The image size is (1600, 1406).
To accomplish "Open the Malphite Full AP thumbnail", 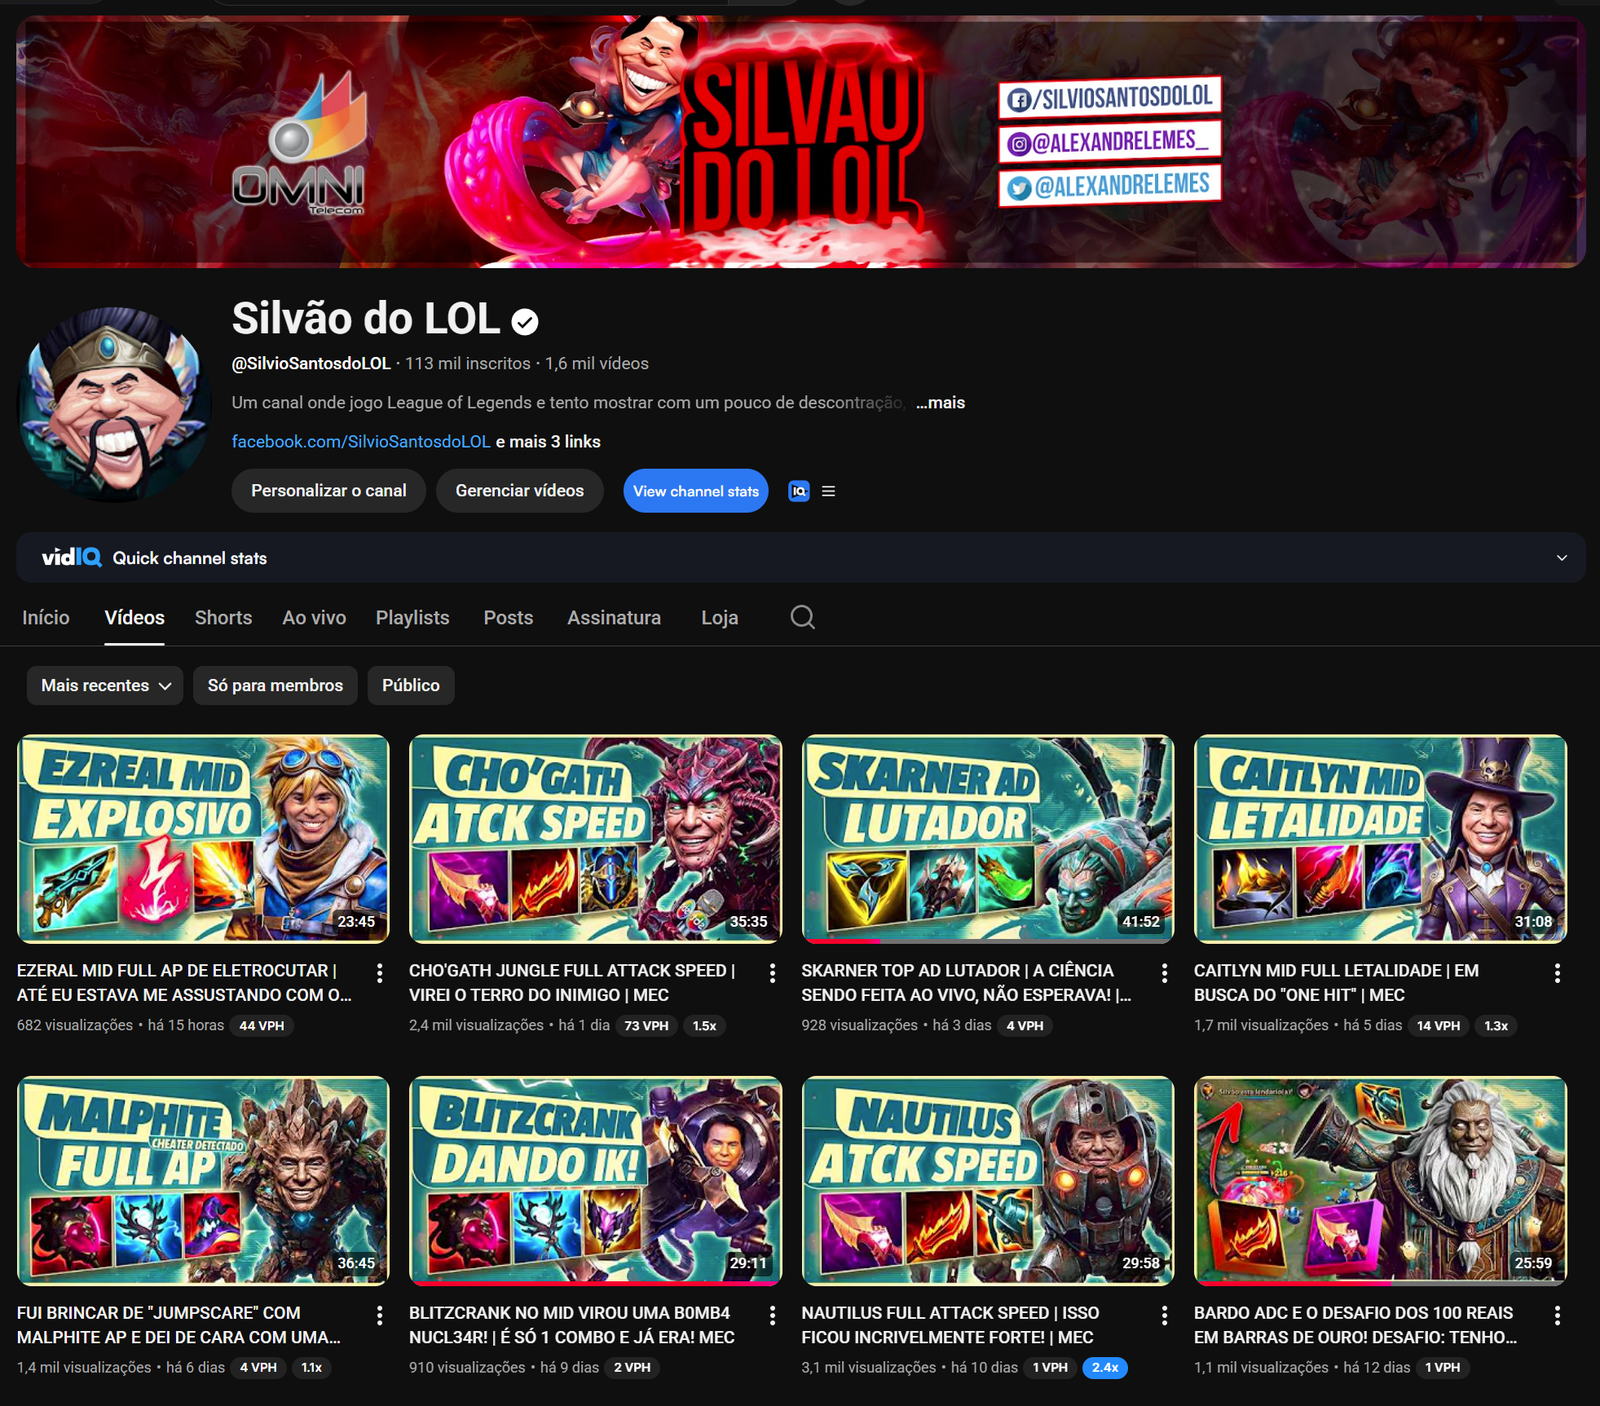I will tap(203, 1181).
